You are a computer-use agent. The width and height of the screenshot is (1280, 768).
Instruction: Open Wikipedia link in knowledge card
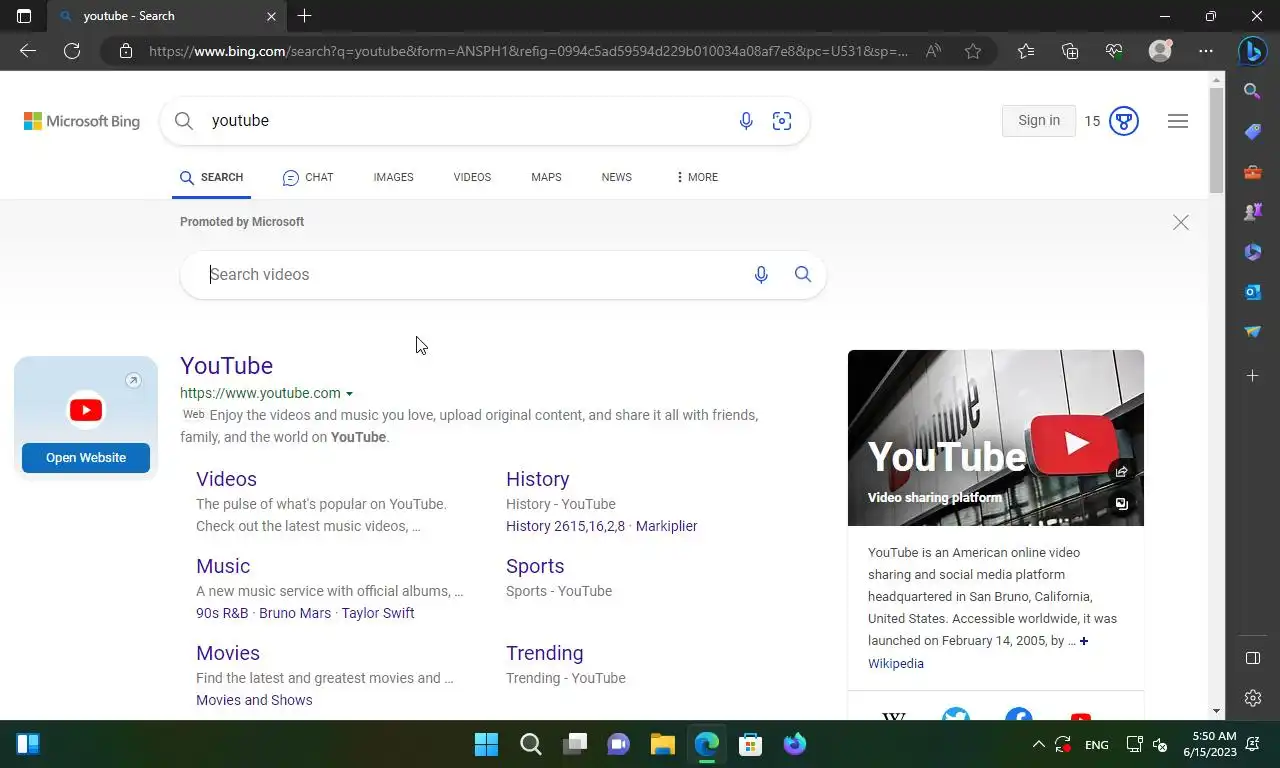[x=896, y=664]
